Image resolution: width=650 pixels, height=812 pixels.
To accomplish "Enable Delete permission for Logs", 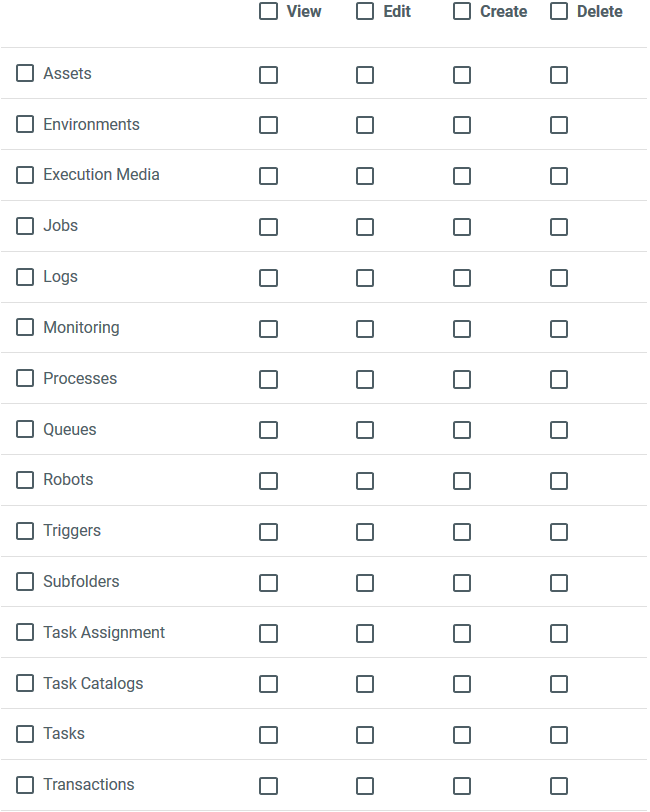I will [x=559, y=278].
